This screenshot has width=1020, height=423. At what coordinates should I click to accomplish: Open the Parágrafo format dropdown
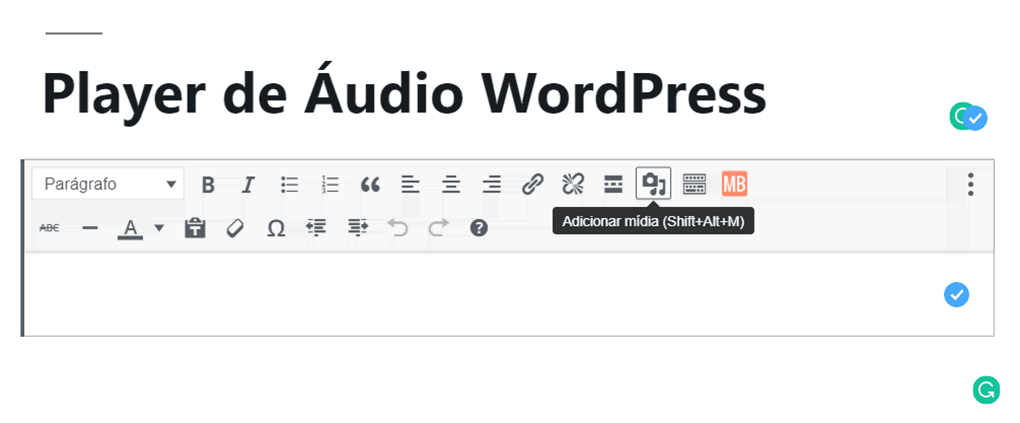coord(107,184)
